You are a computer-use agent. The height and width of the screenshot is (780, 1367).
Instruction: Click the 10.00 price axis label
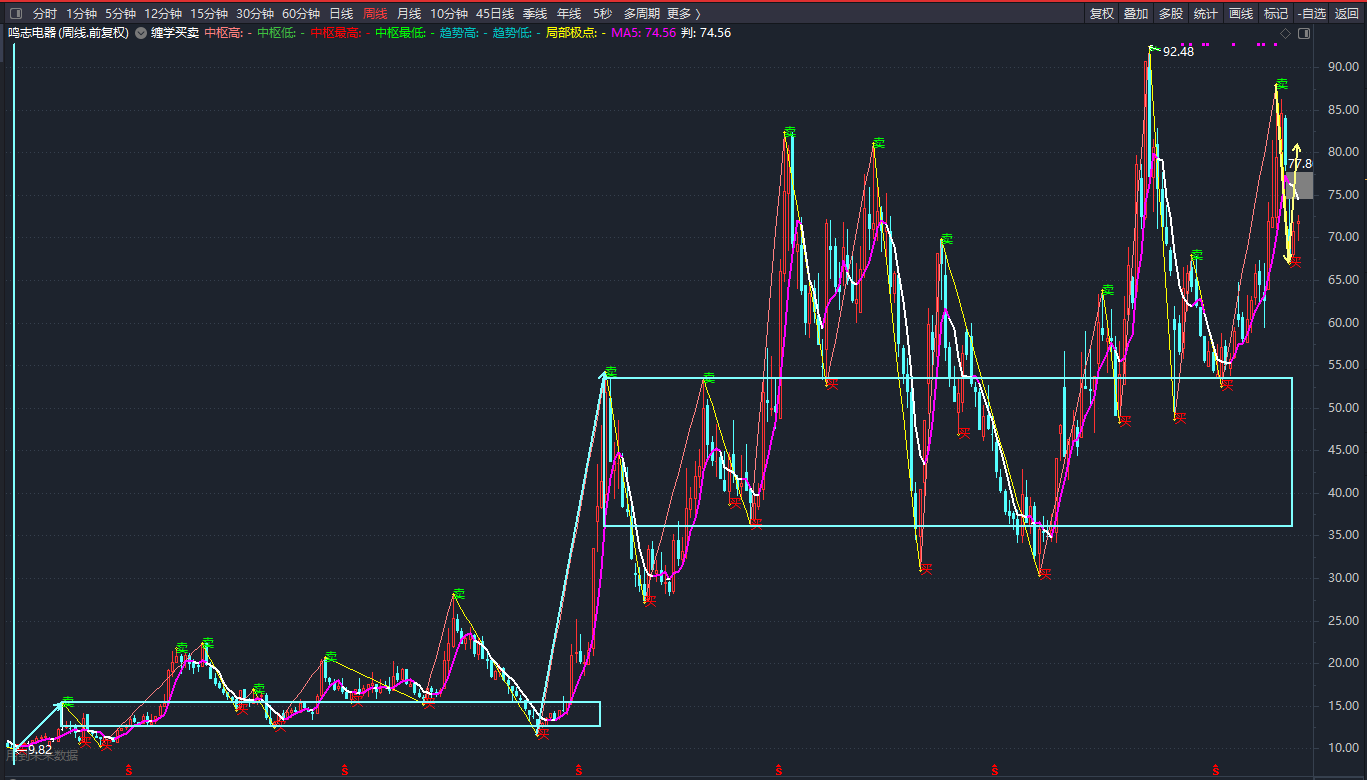click(x=1343, y=748)
